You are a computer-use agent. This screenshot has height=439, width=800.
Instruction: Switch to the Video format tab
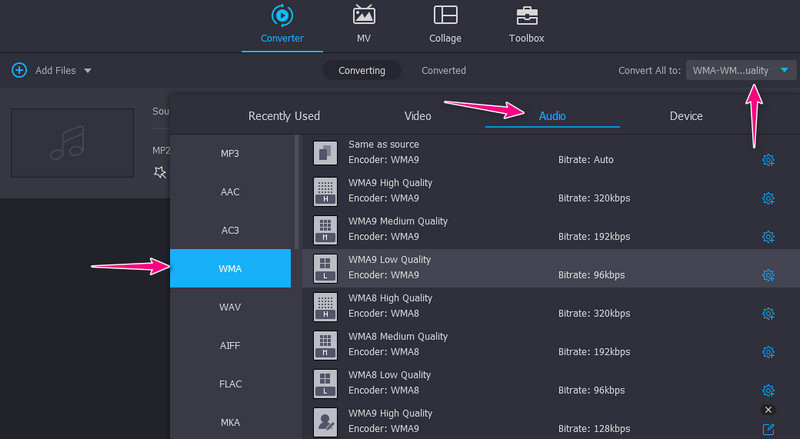click(418, 116)
